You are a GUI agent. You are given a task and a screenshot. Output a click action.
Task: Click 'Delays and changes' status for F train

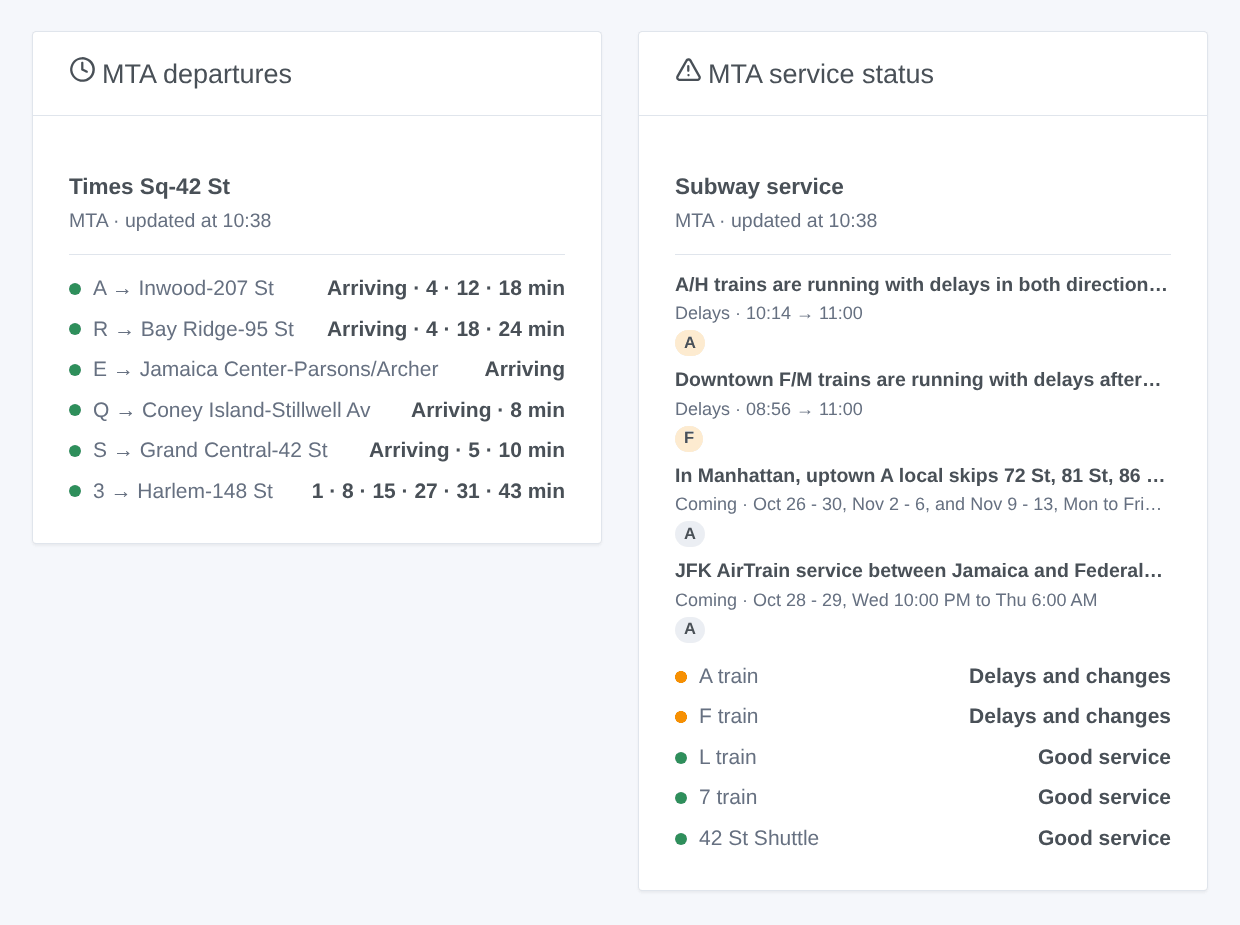1070,717
